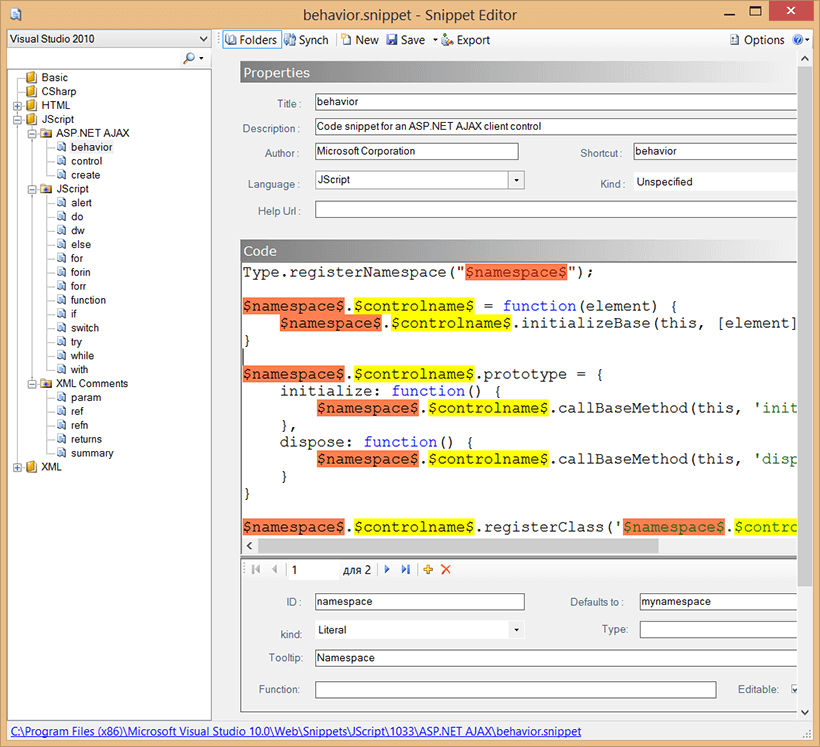Open the function snippet
Viewport: 820px width, 747px height.
coord(88,300)
